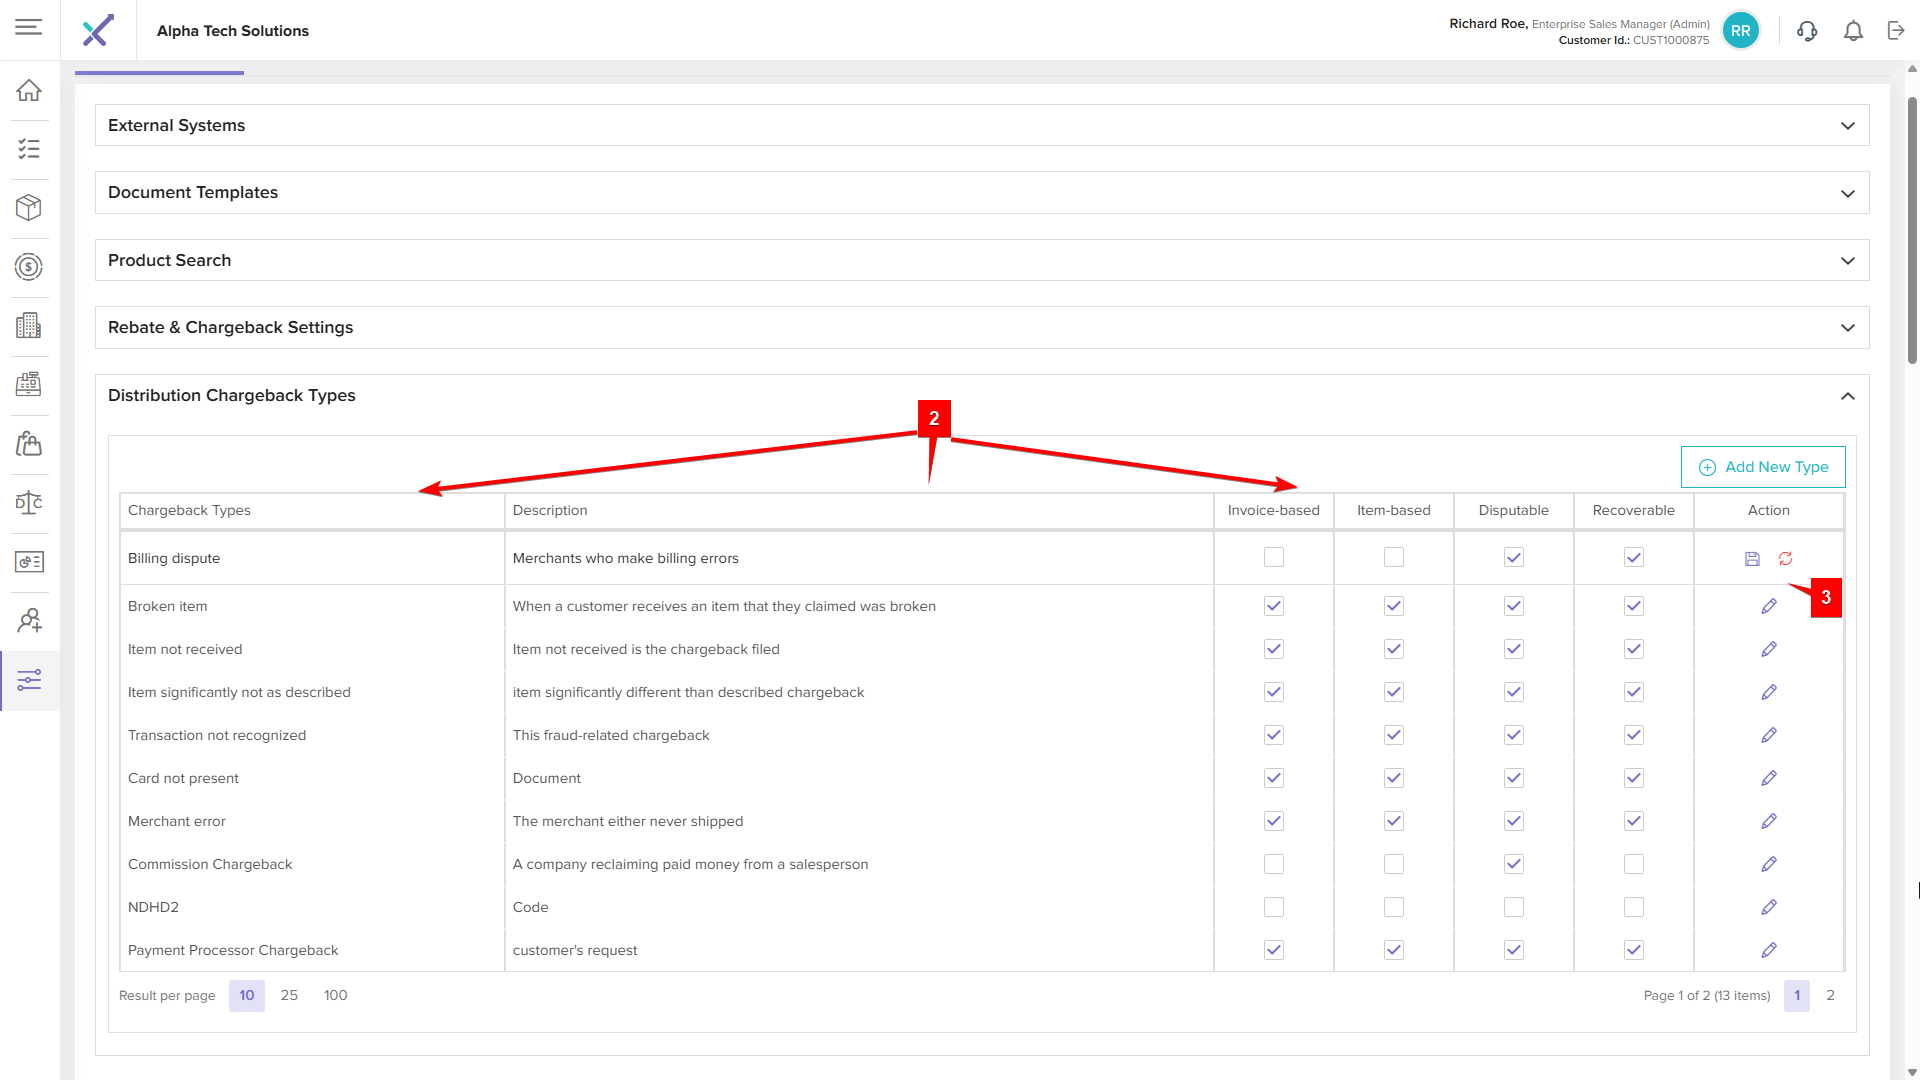Open the settings sliders sidebar icon
Image resolution: width=1920 pixels, height=1080 pixels.
coord(29,681)
